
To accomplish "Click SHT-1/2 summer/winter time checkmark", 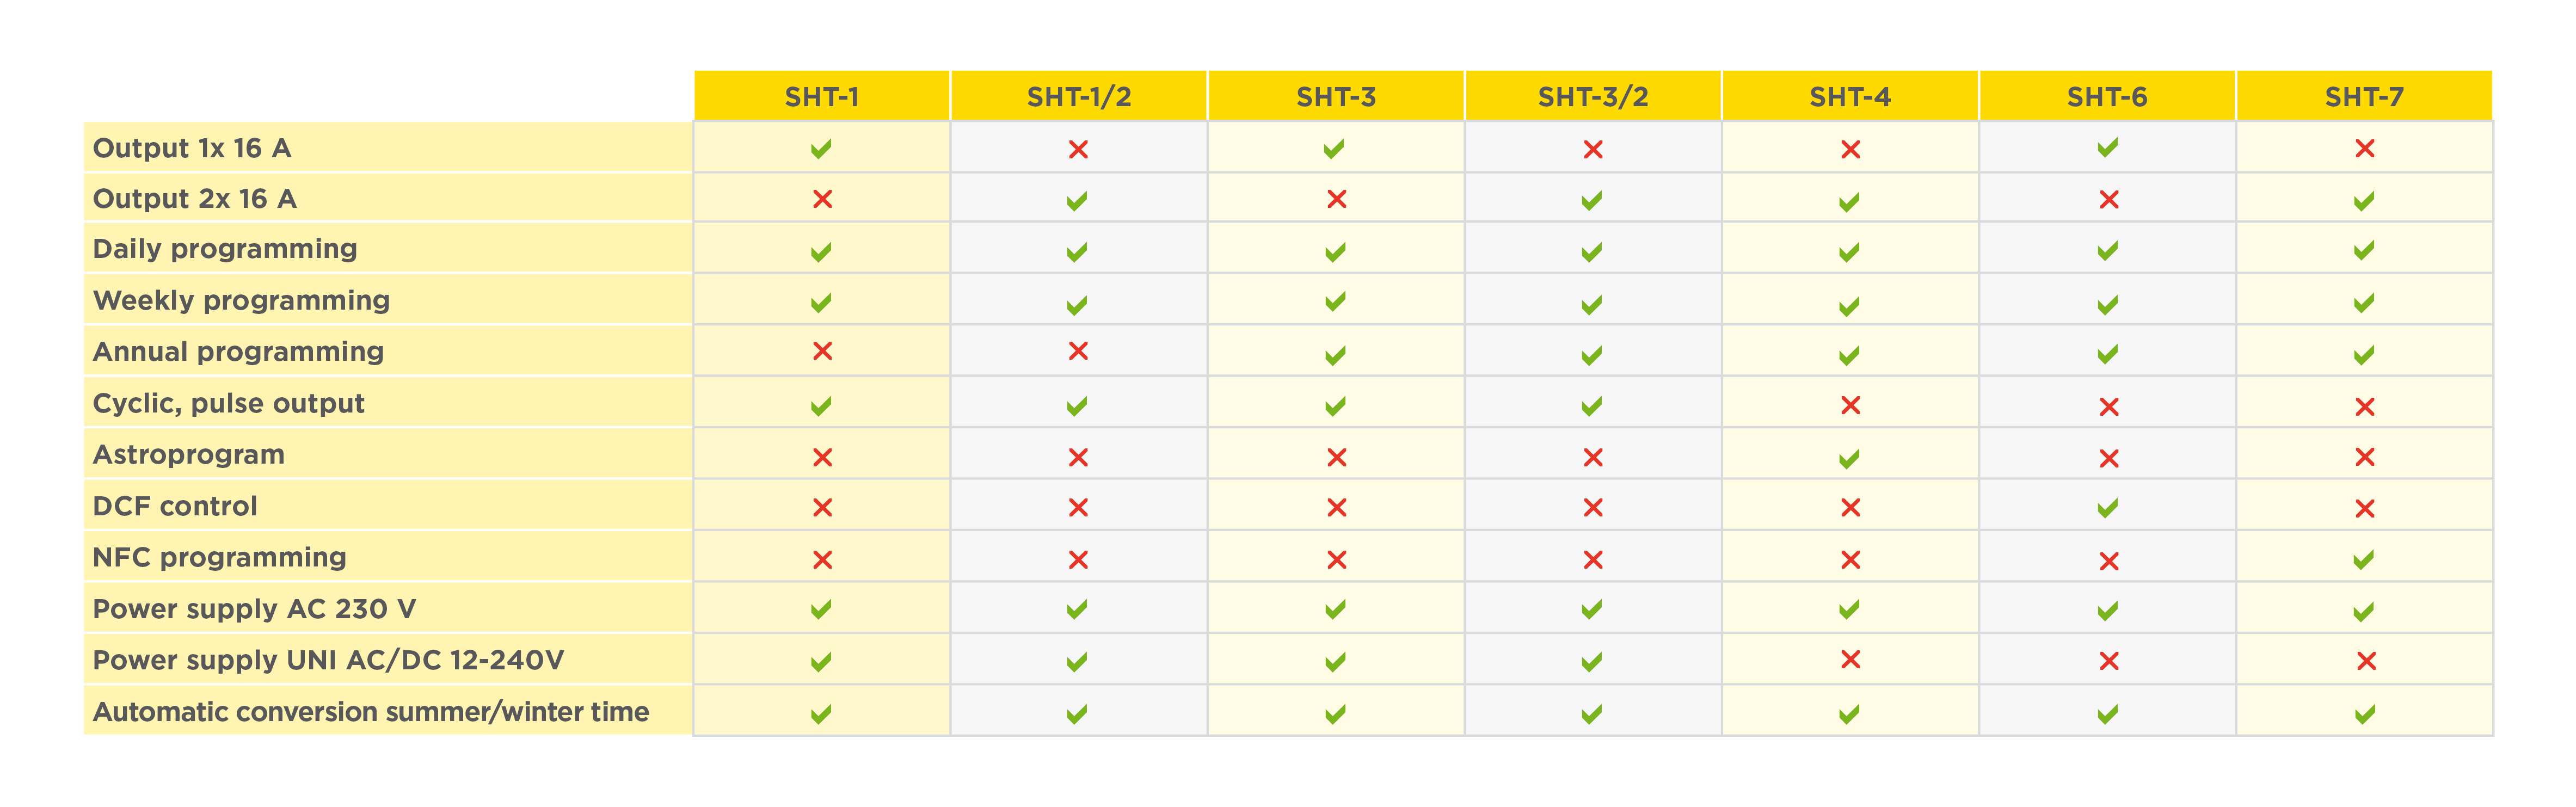I will click(1077, 714).
